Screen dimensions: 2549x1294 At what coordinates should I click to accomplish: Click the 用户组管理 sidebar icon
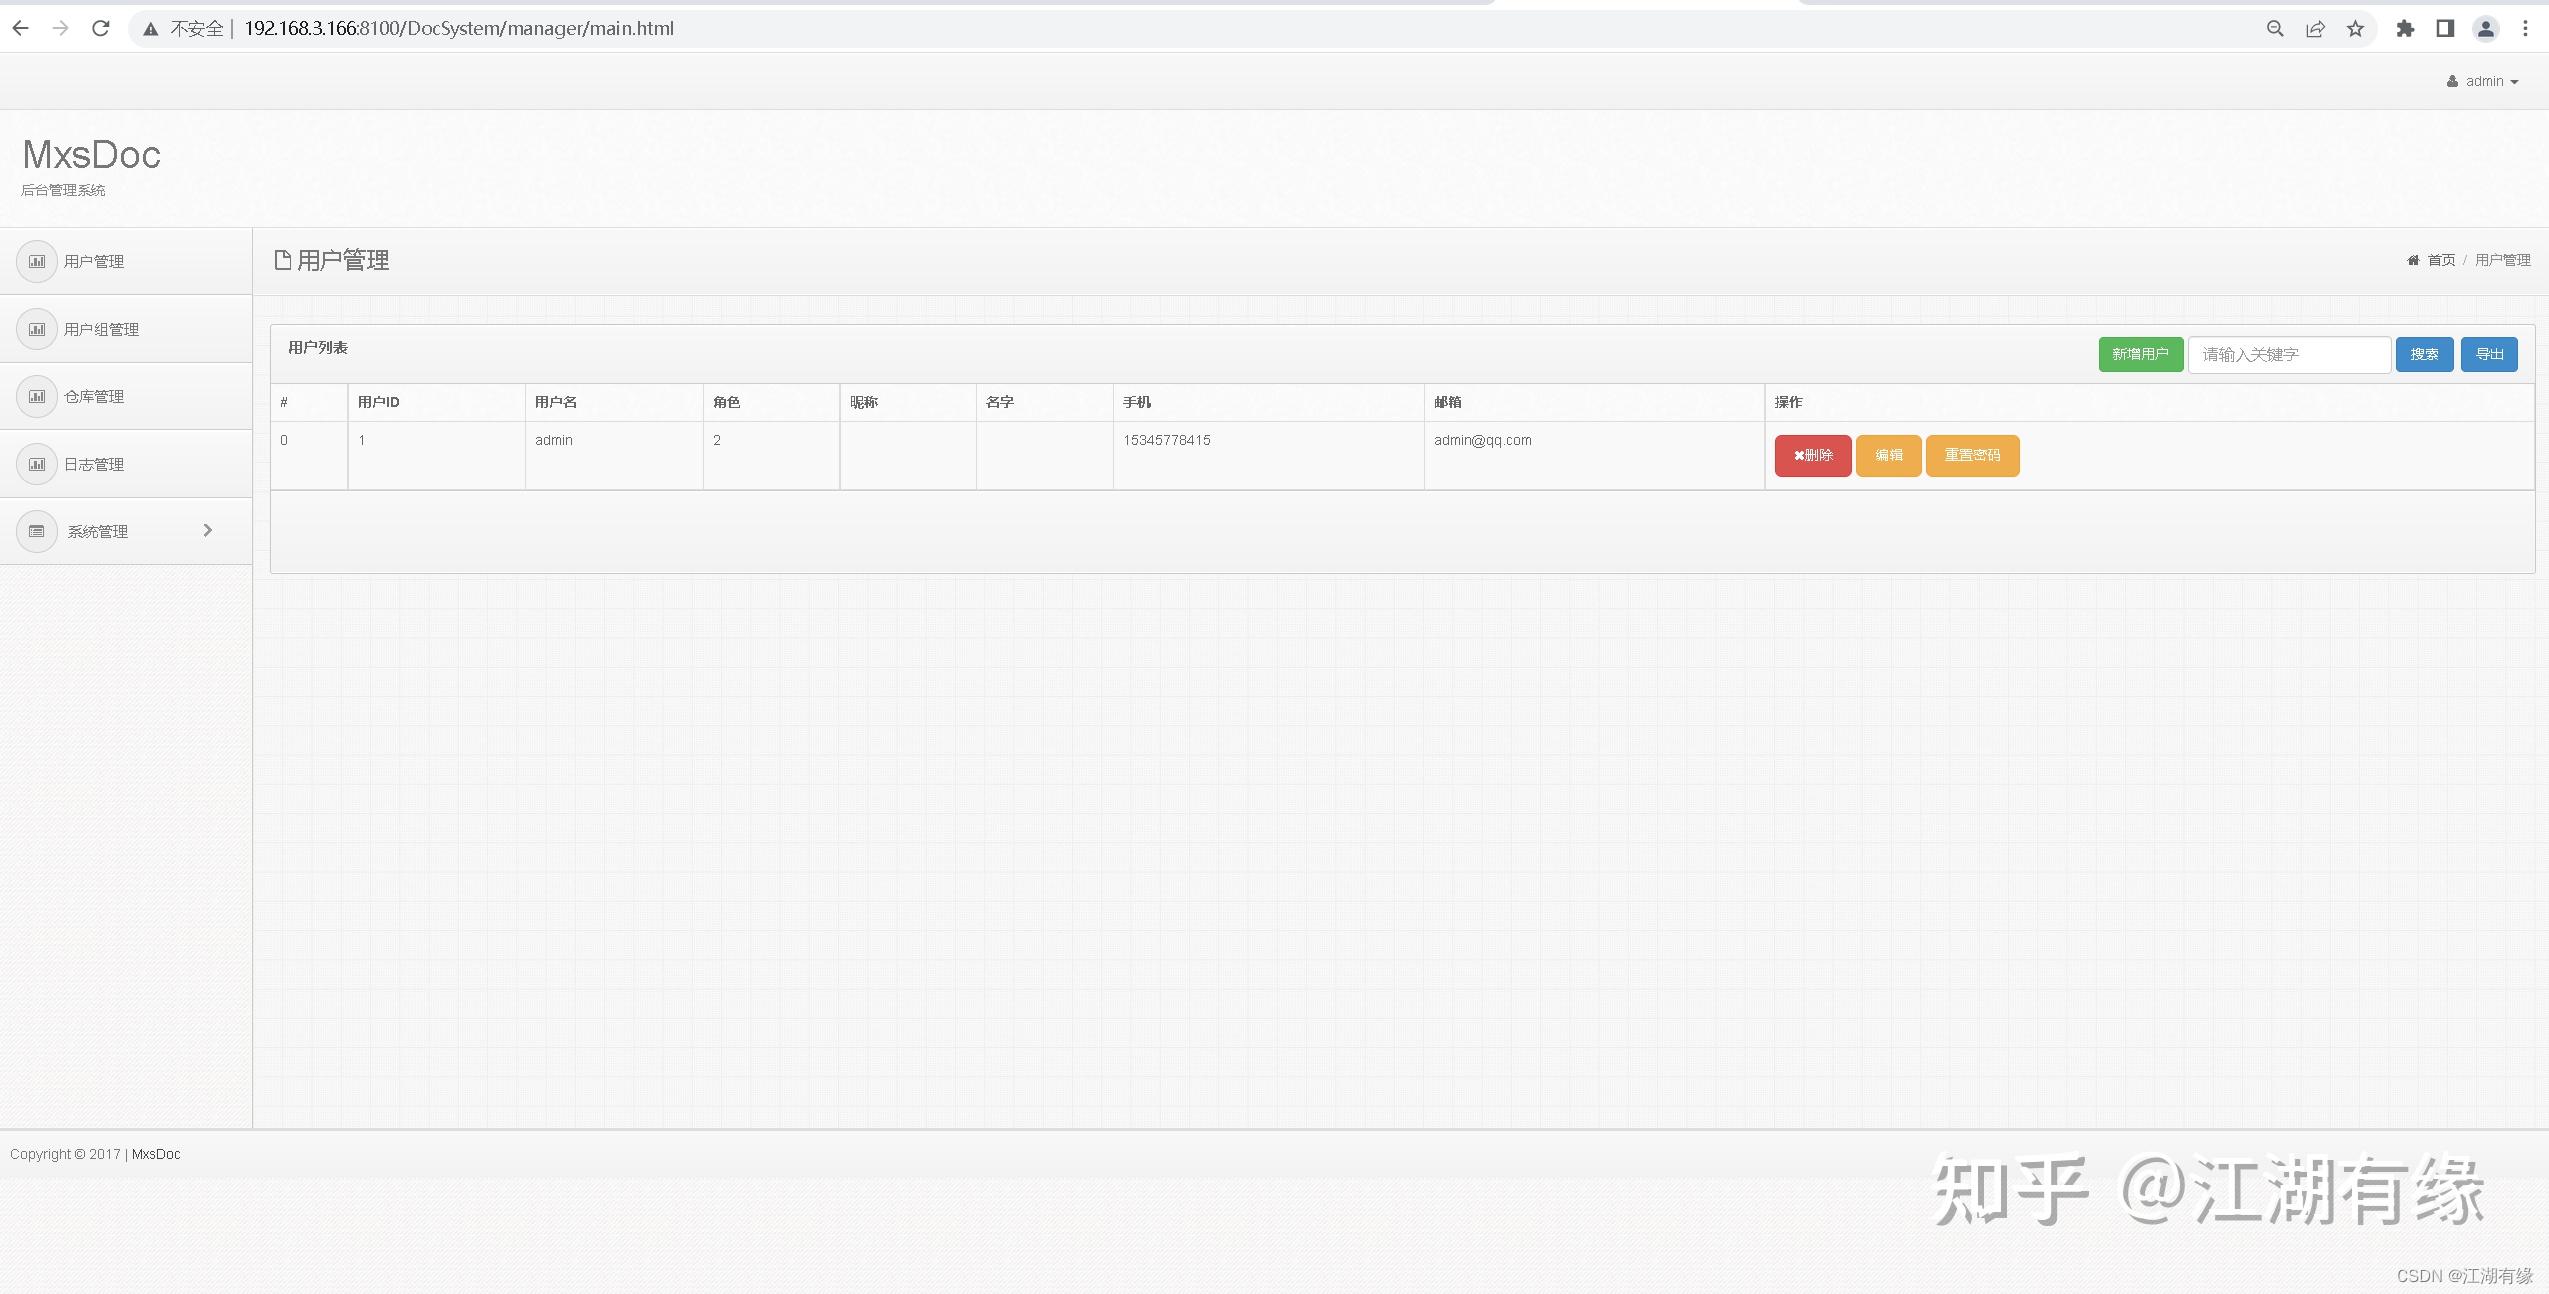[37, 329]
